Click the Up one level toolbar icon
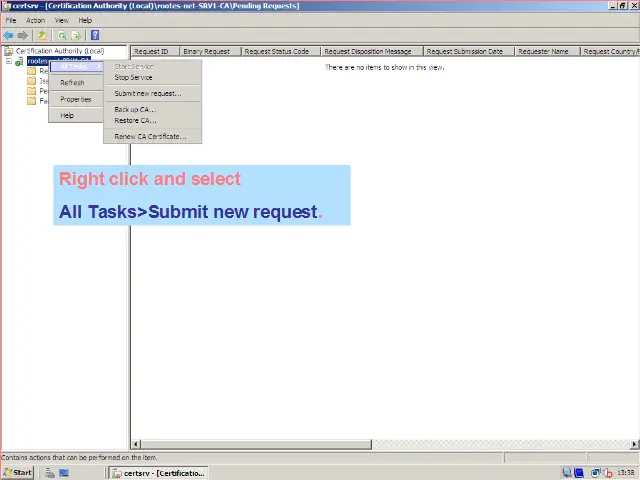Screen dimensions: 640x480 (x=43, y=35)
